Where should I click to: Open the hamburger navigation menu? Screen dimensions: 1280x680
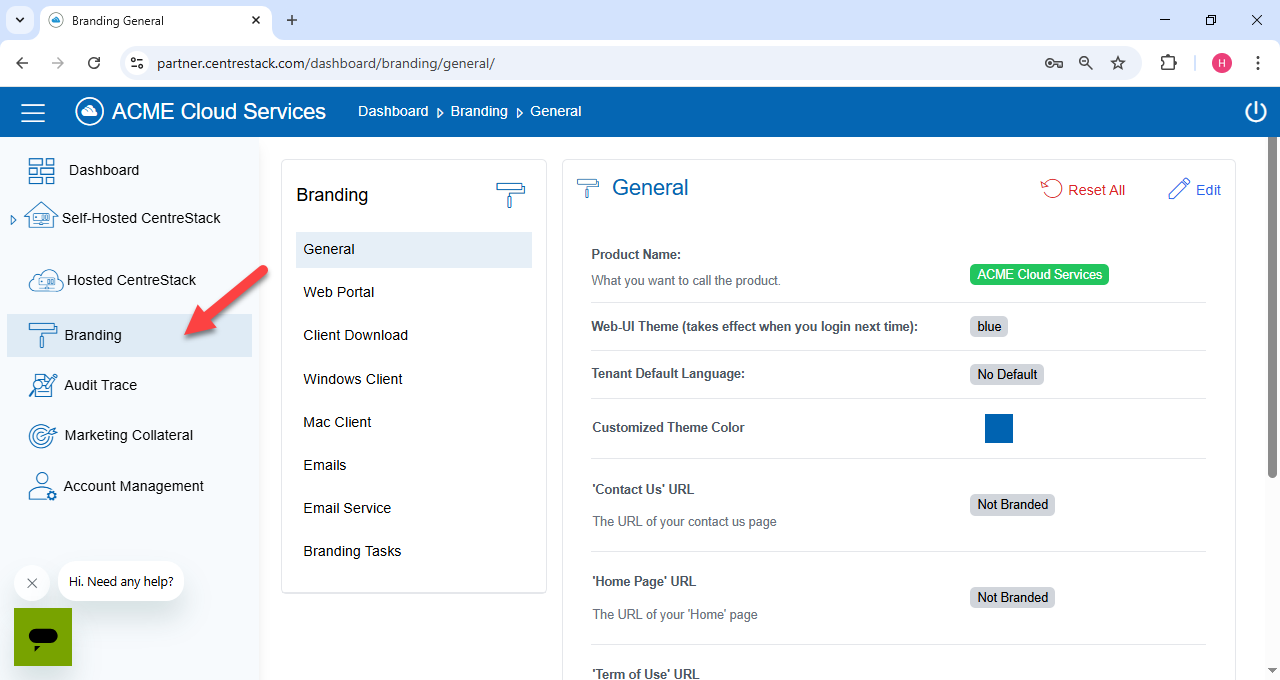(33, 112)
